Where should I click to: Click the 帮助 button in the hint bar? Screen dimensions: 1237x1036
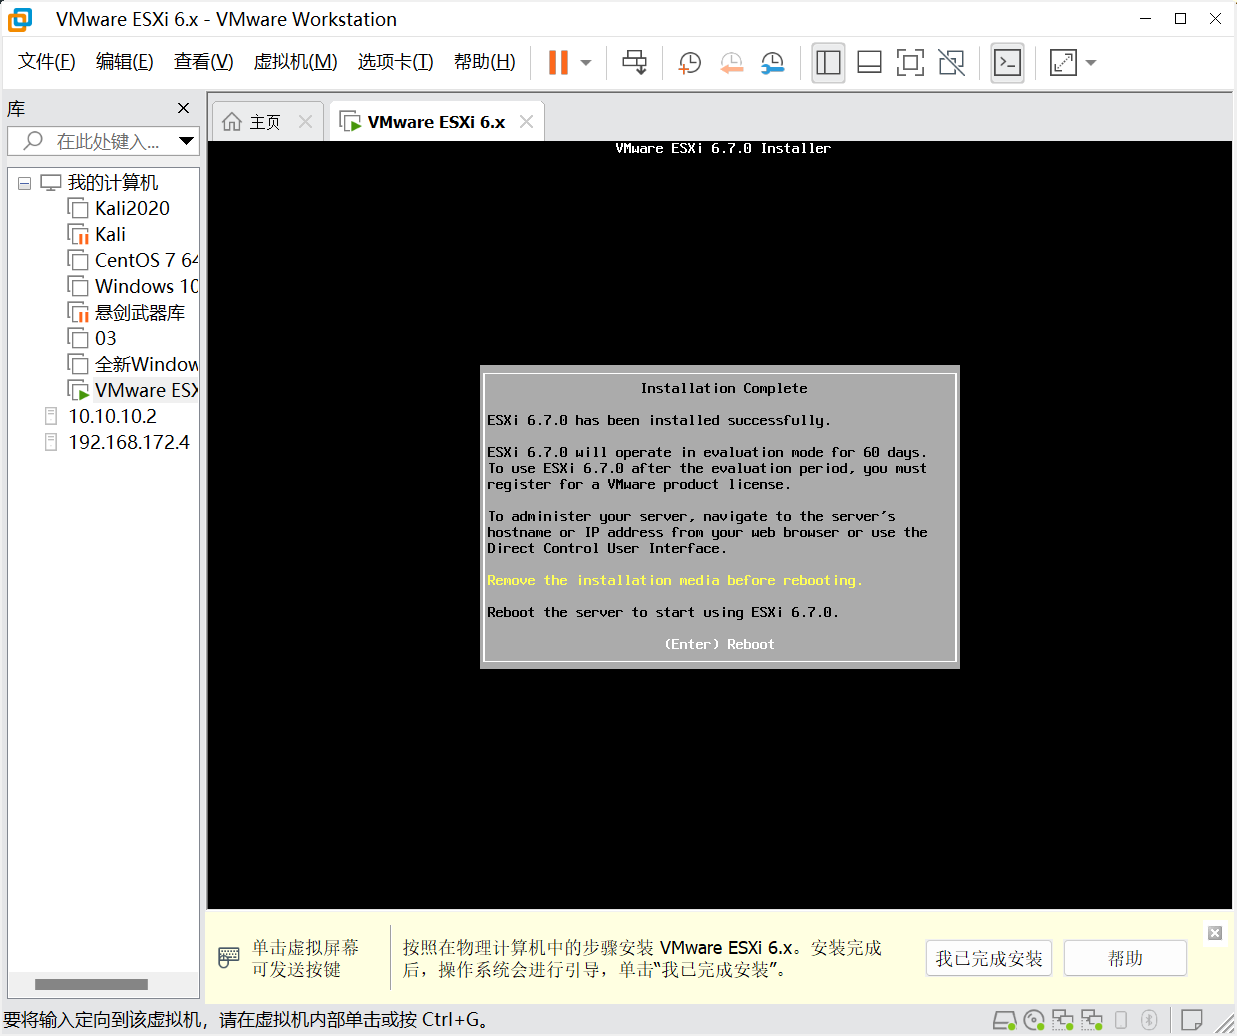1125,958
